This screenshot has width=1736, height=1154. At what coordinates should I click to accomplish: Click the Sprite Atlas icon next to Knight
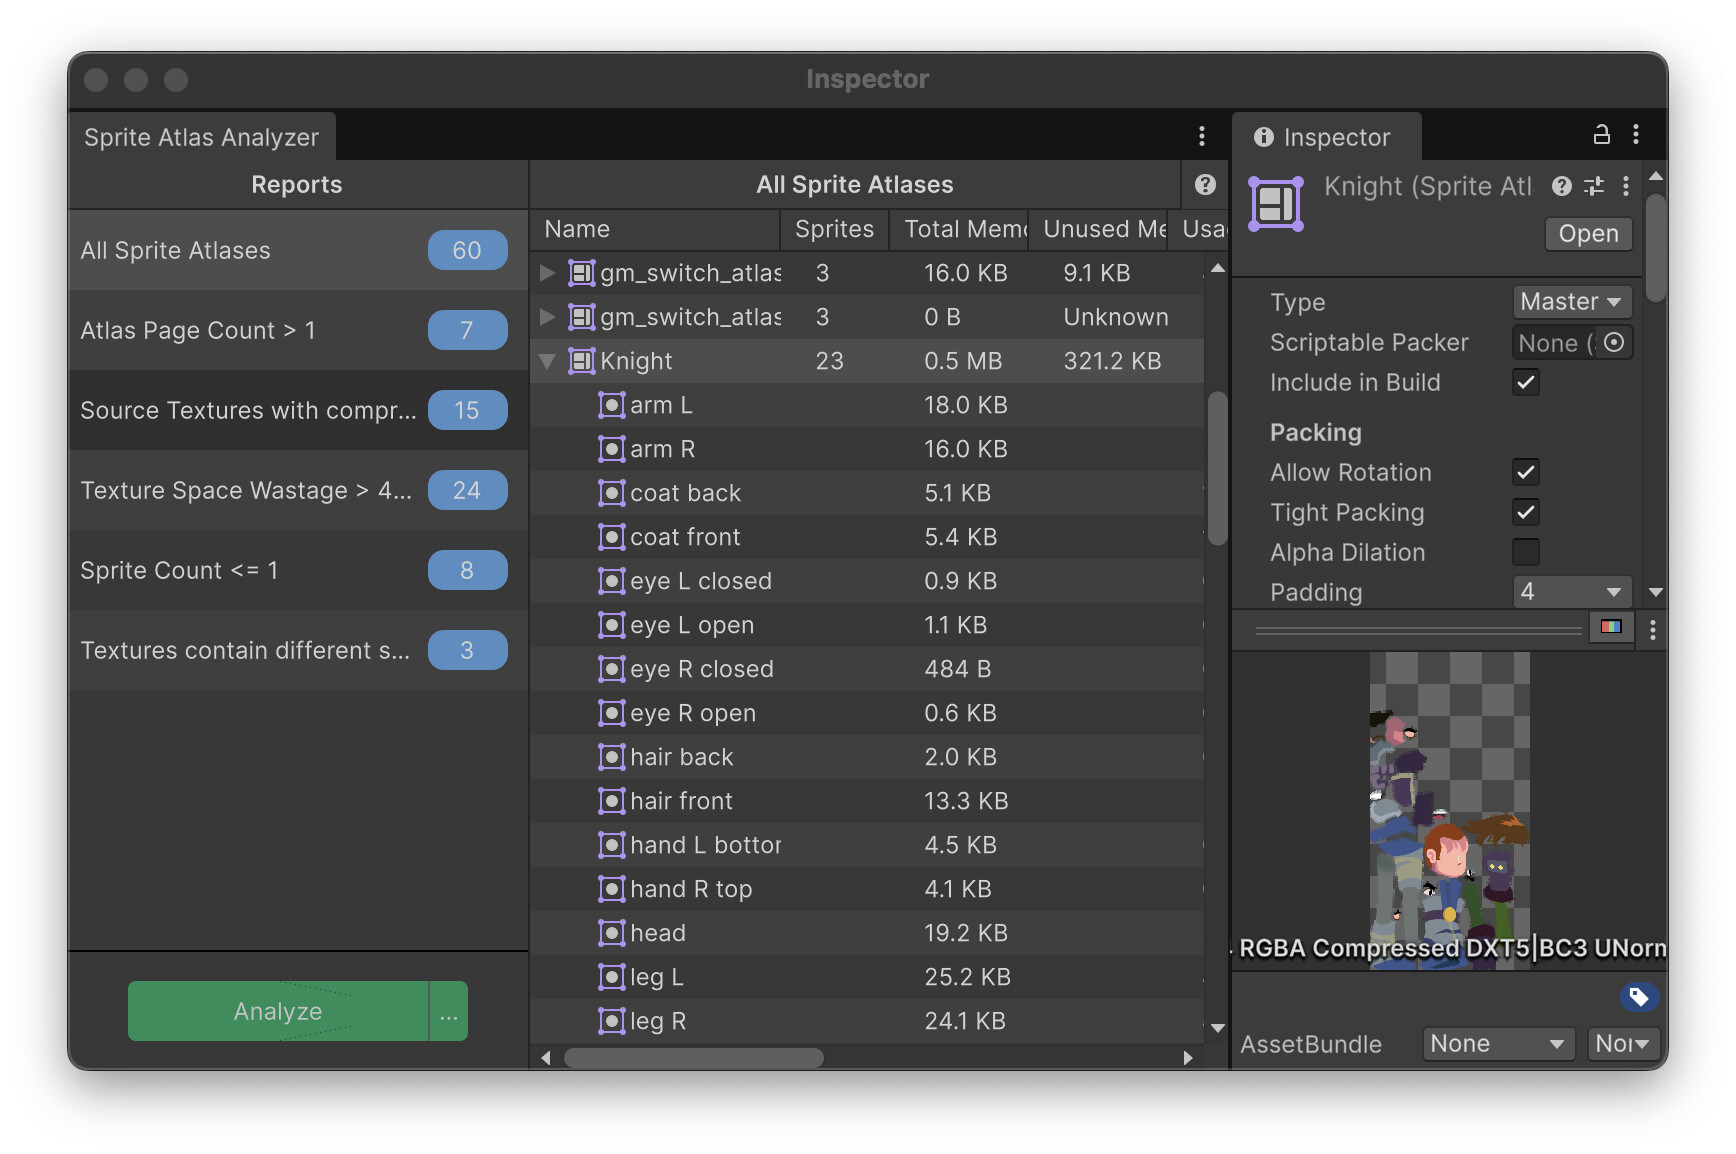coord(580,361)
